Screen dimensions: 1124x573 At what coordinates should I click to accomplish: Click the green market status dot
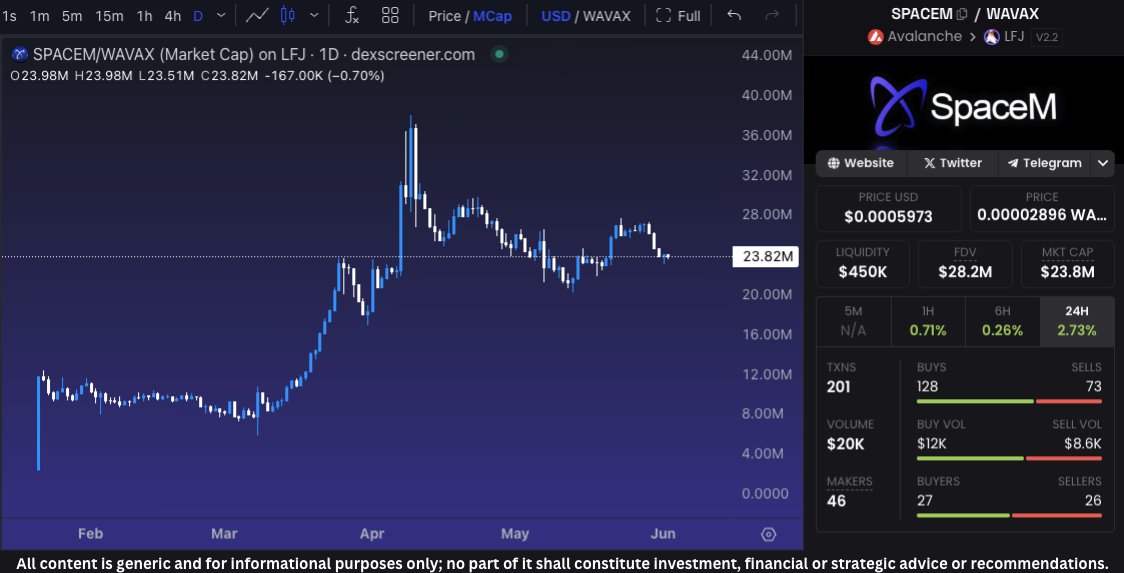tap(500, 54)
